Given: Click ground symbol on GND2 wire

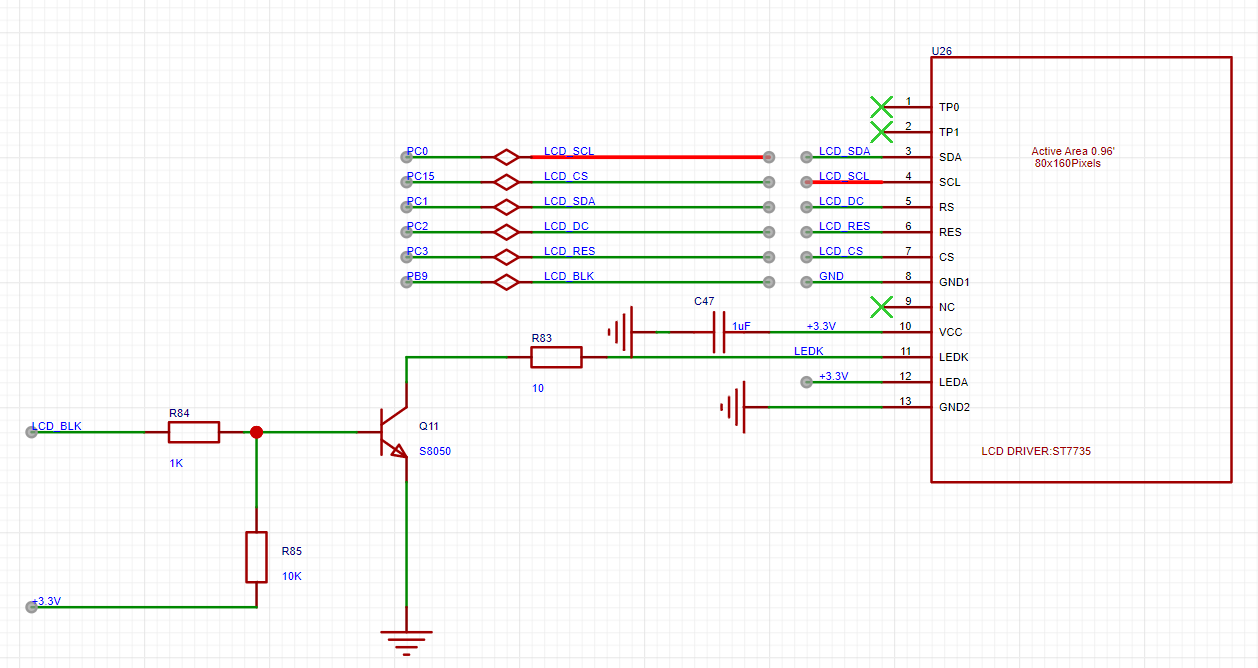Looking at the screenshot, I should coord(733,407).
